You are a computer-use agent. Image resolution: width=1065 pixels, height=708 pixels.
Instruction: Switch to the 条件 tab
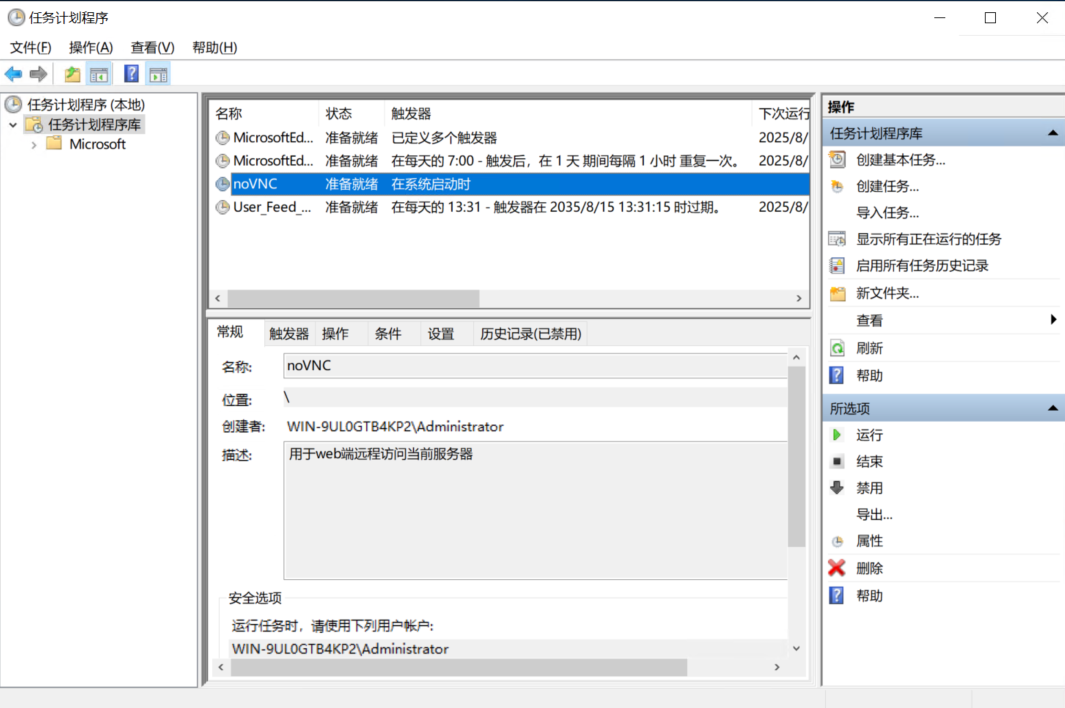pyautogui.click(x=388, y=334)
